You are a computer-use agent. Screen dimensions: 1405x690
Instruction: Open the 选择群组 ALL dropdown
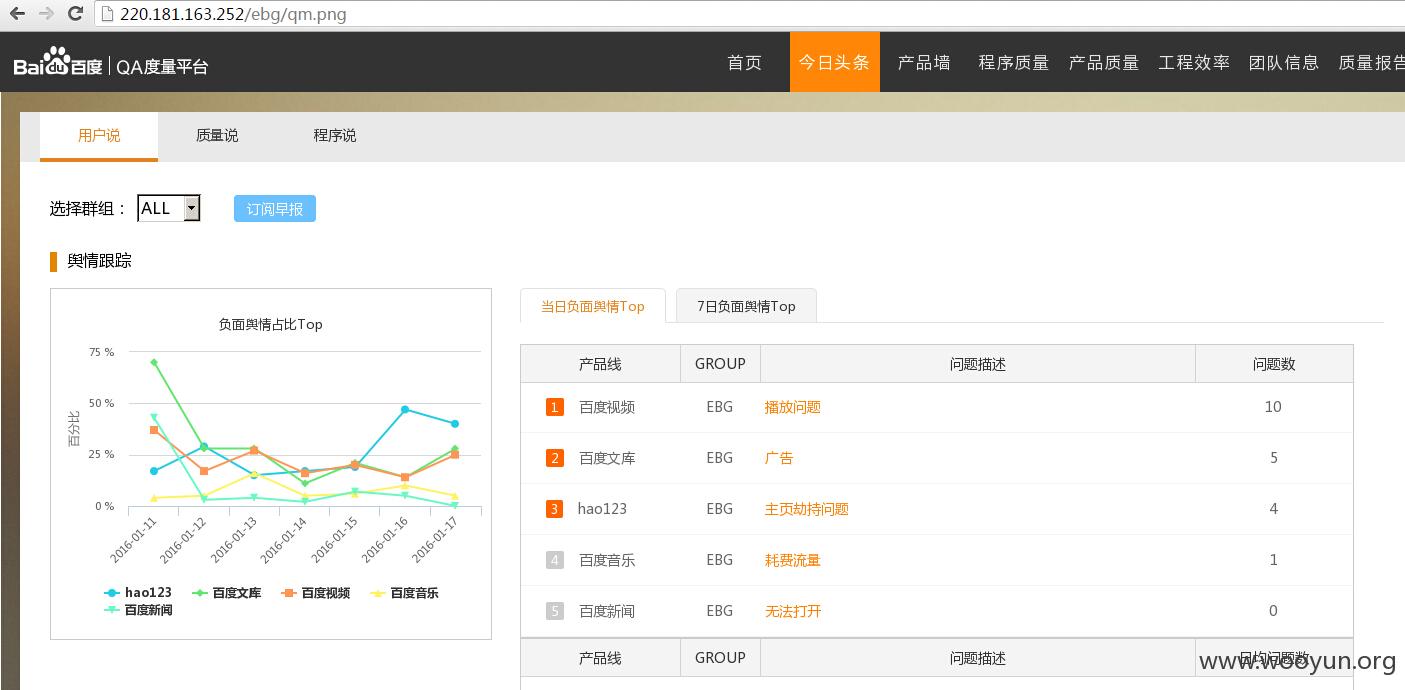point(169,208)
